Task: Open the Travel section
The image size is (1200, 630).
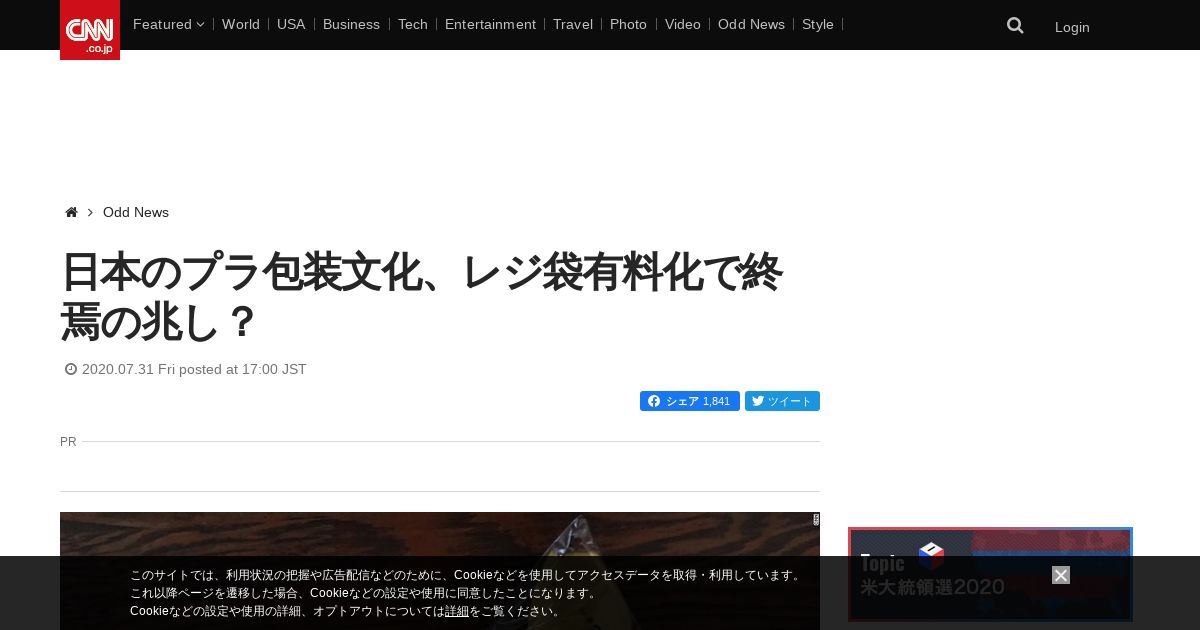Action: (x=573, y=24)
